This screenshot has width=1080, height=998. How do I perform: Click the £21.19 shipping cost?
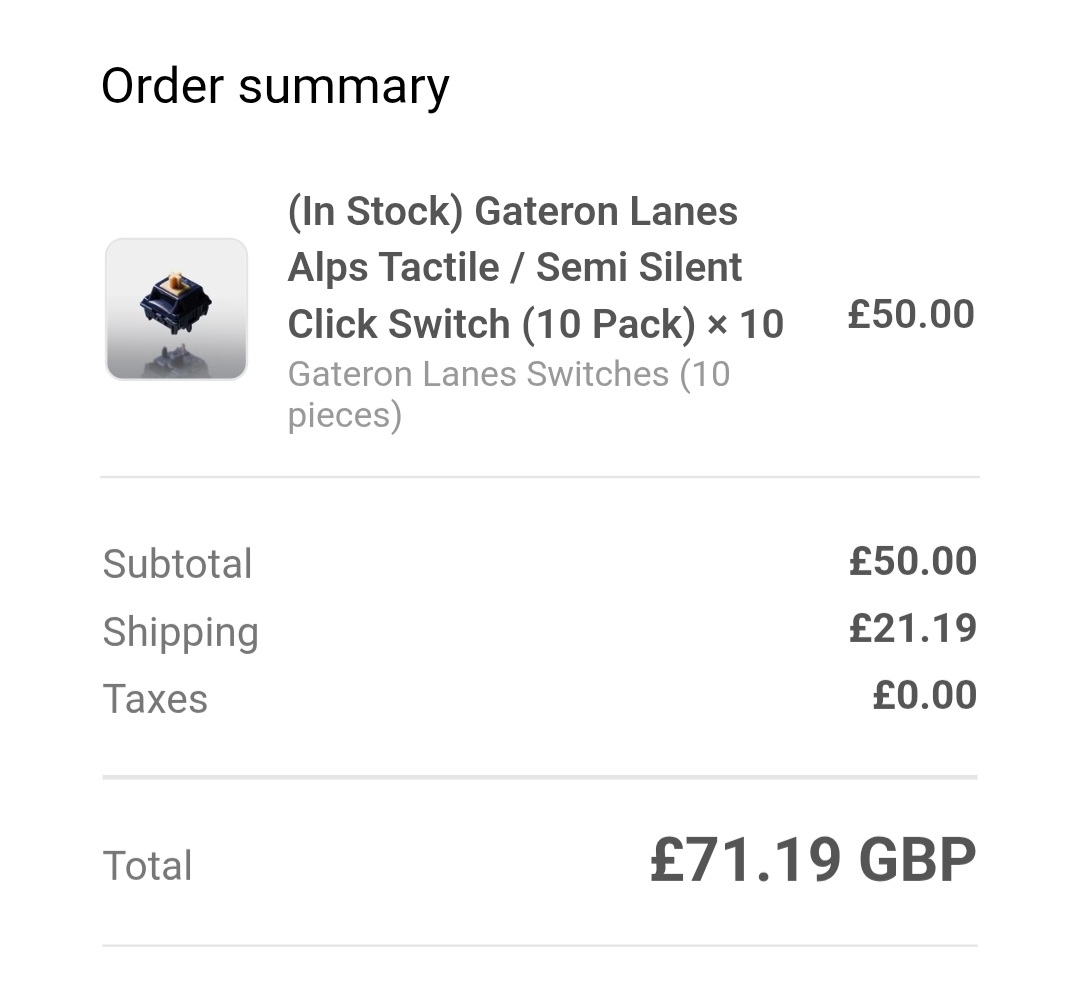(x=912, y=628)
